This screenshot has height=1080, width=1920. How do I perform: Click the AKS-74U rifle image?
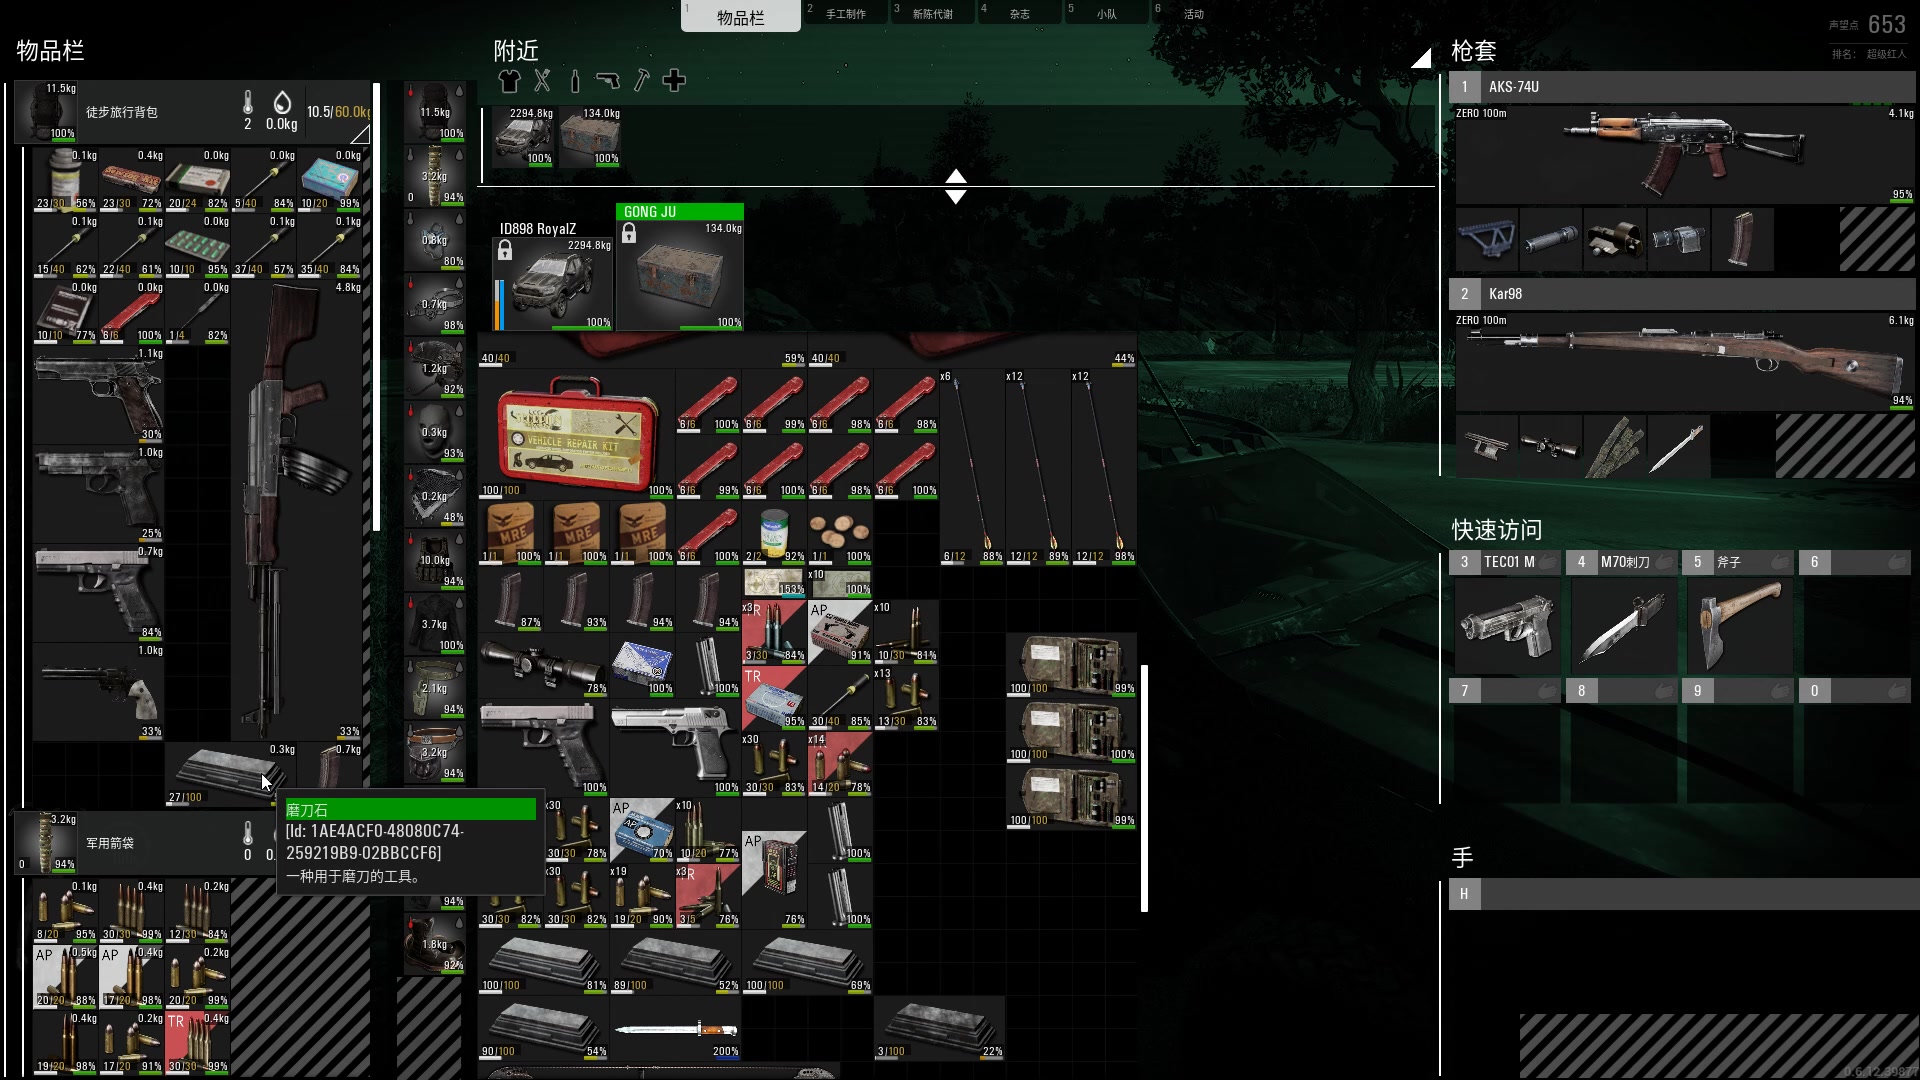tap(1685, 154)
